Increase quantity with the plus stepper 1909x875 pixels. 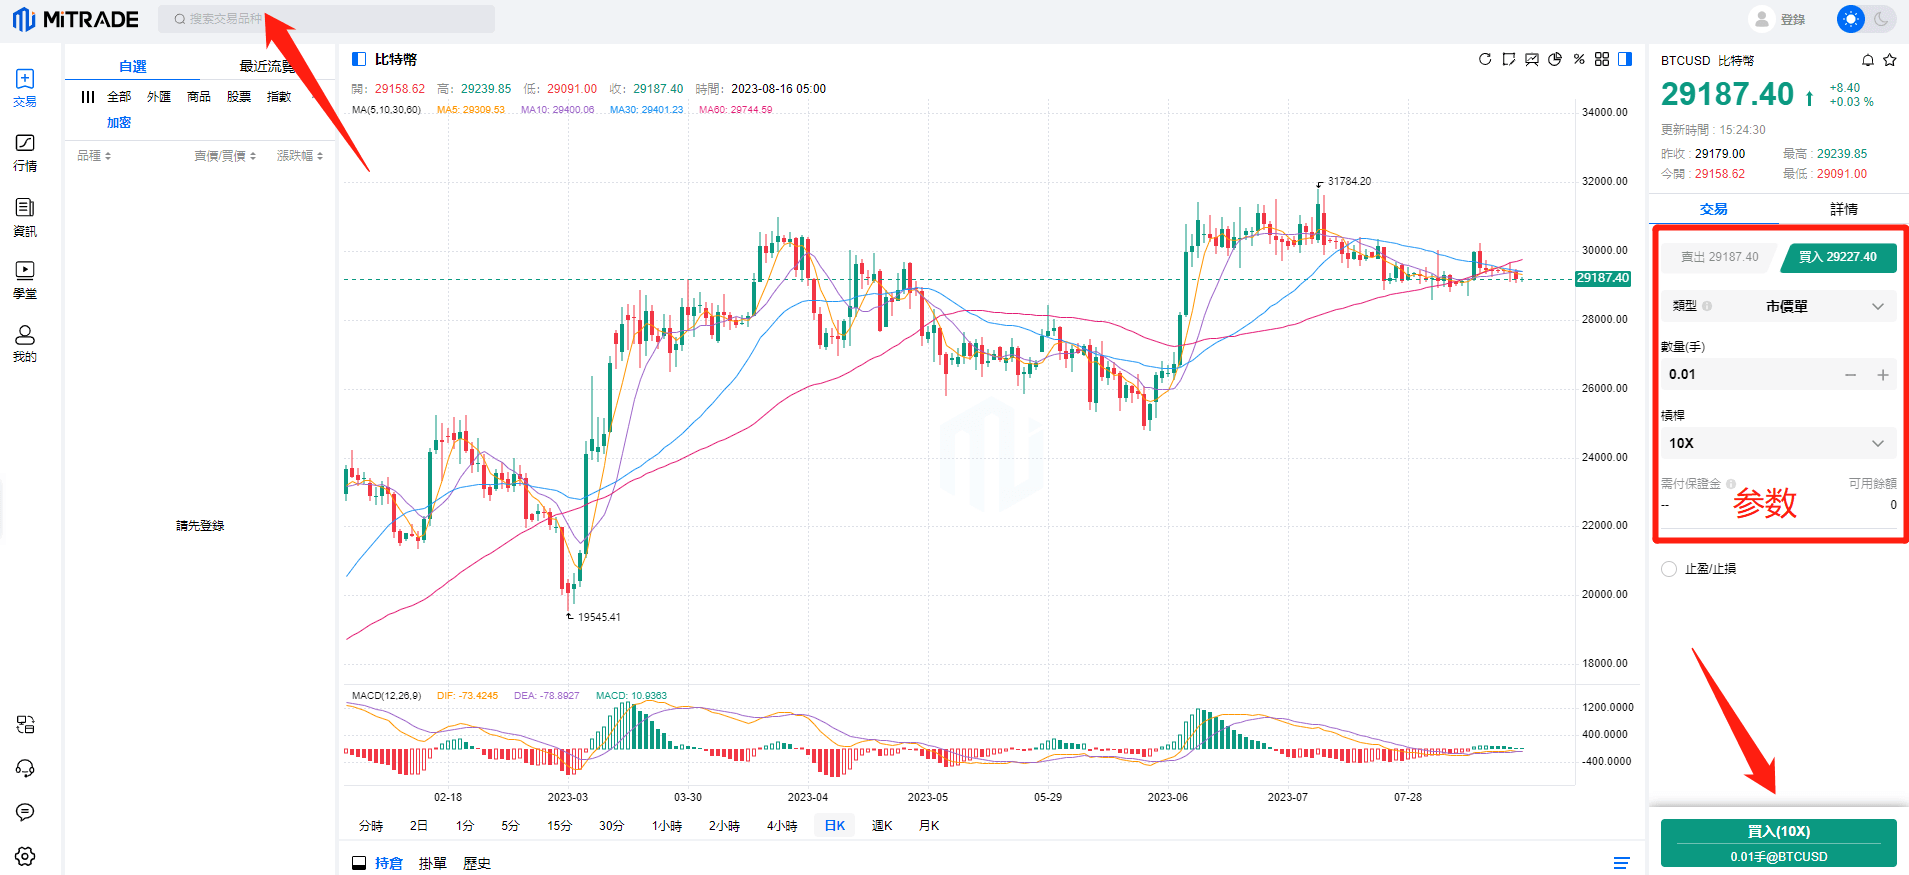point(1883,375)
